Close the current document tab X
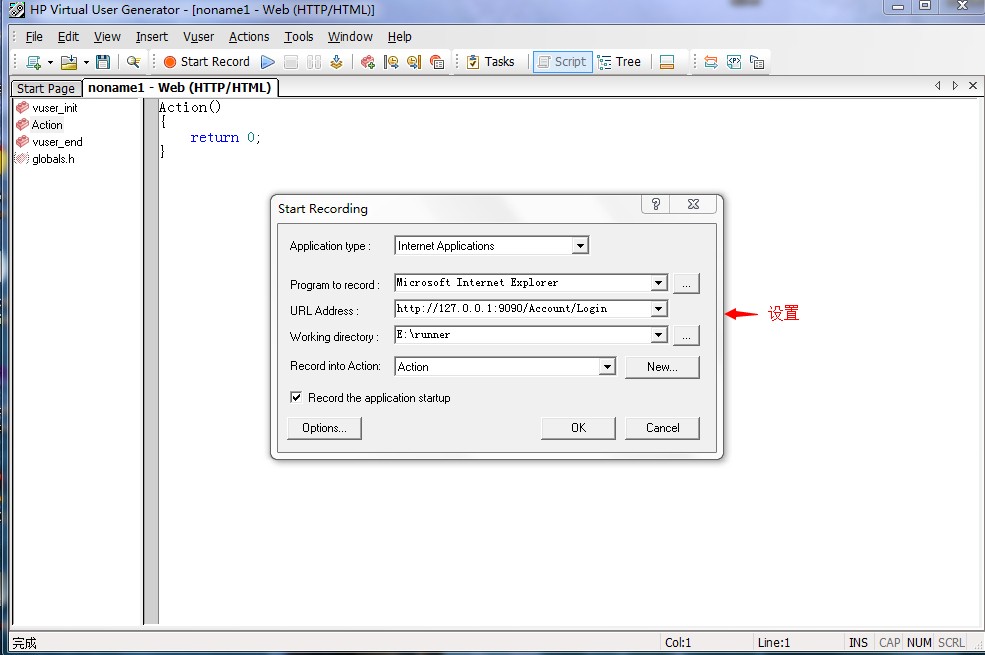Viewport: 985px width, 655px height. 972,85
